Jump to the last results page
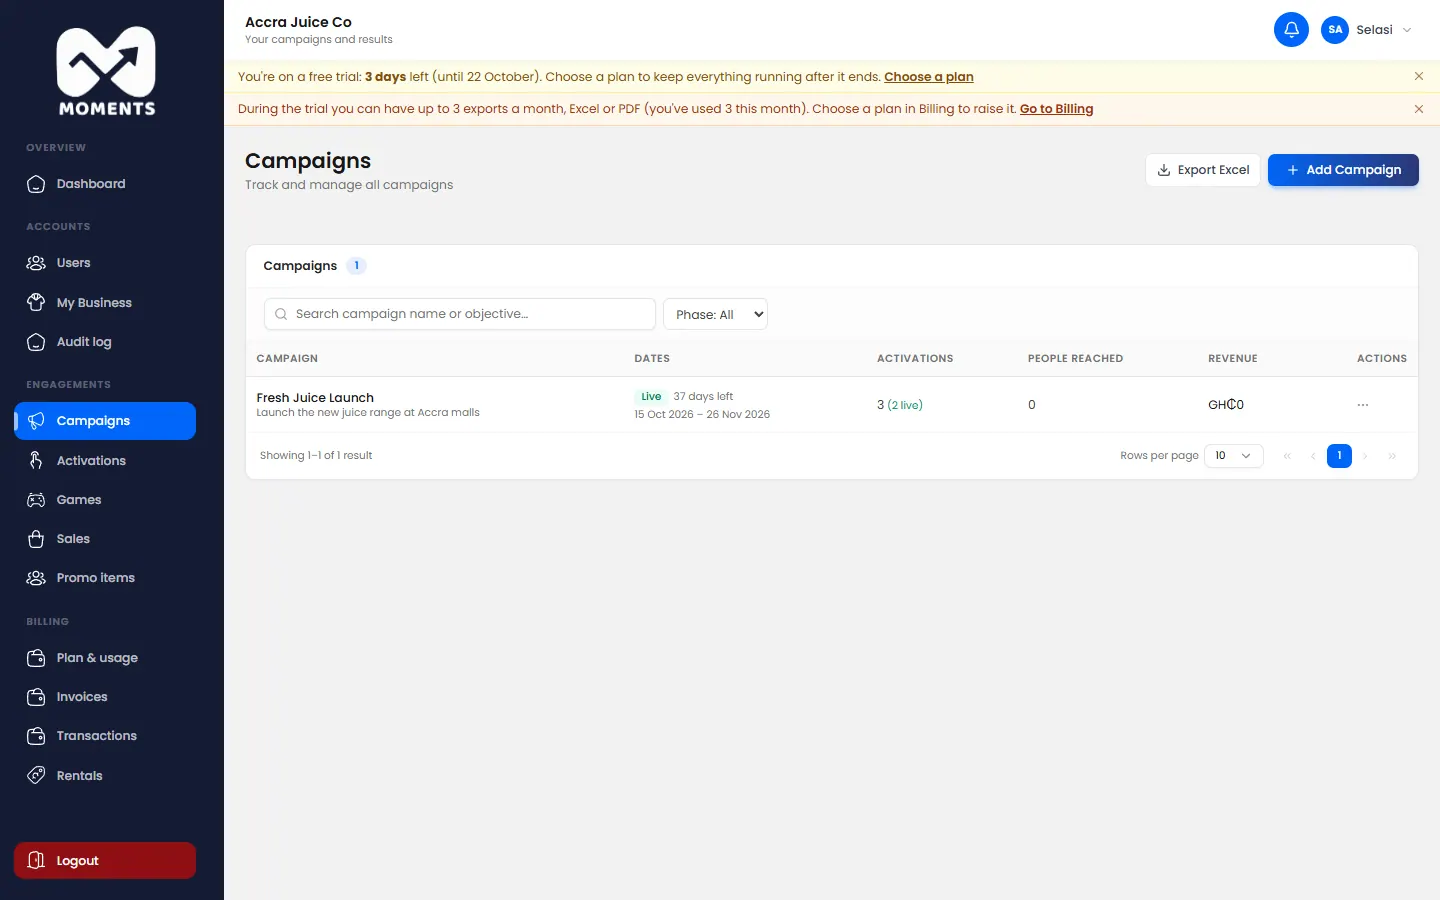 [1392, 456]
